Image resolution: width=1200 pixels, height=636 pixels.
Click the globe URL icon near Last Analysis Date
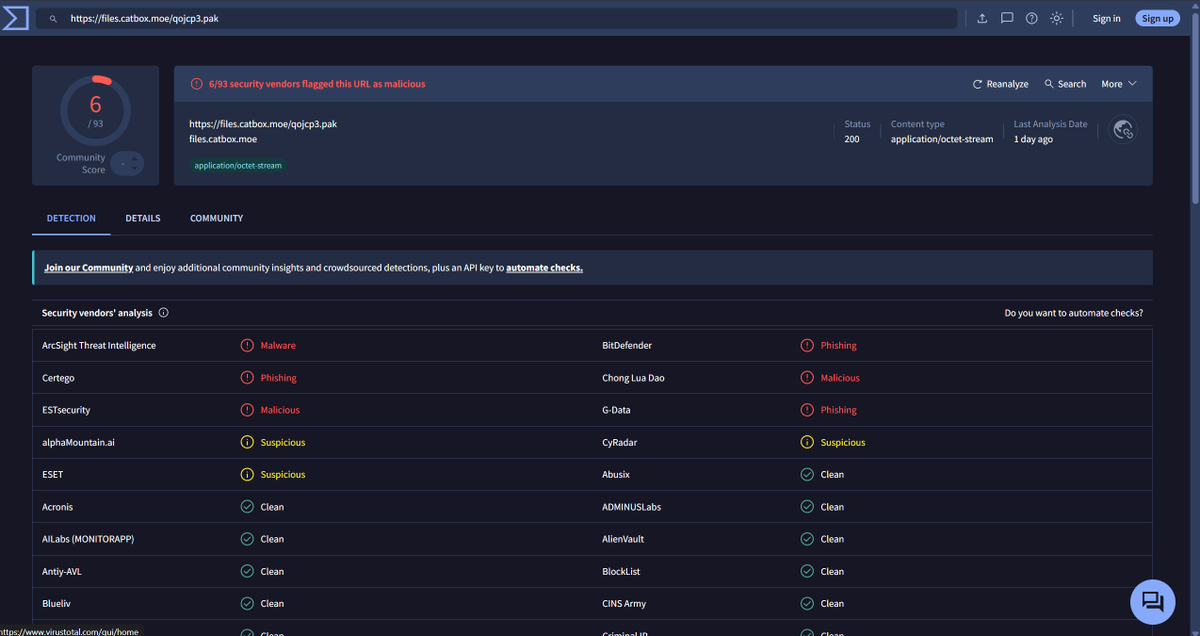click(1123, 130)
